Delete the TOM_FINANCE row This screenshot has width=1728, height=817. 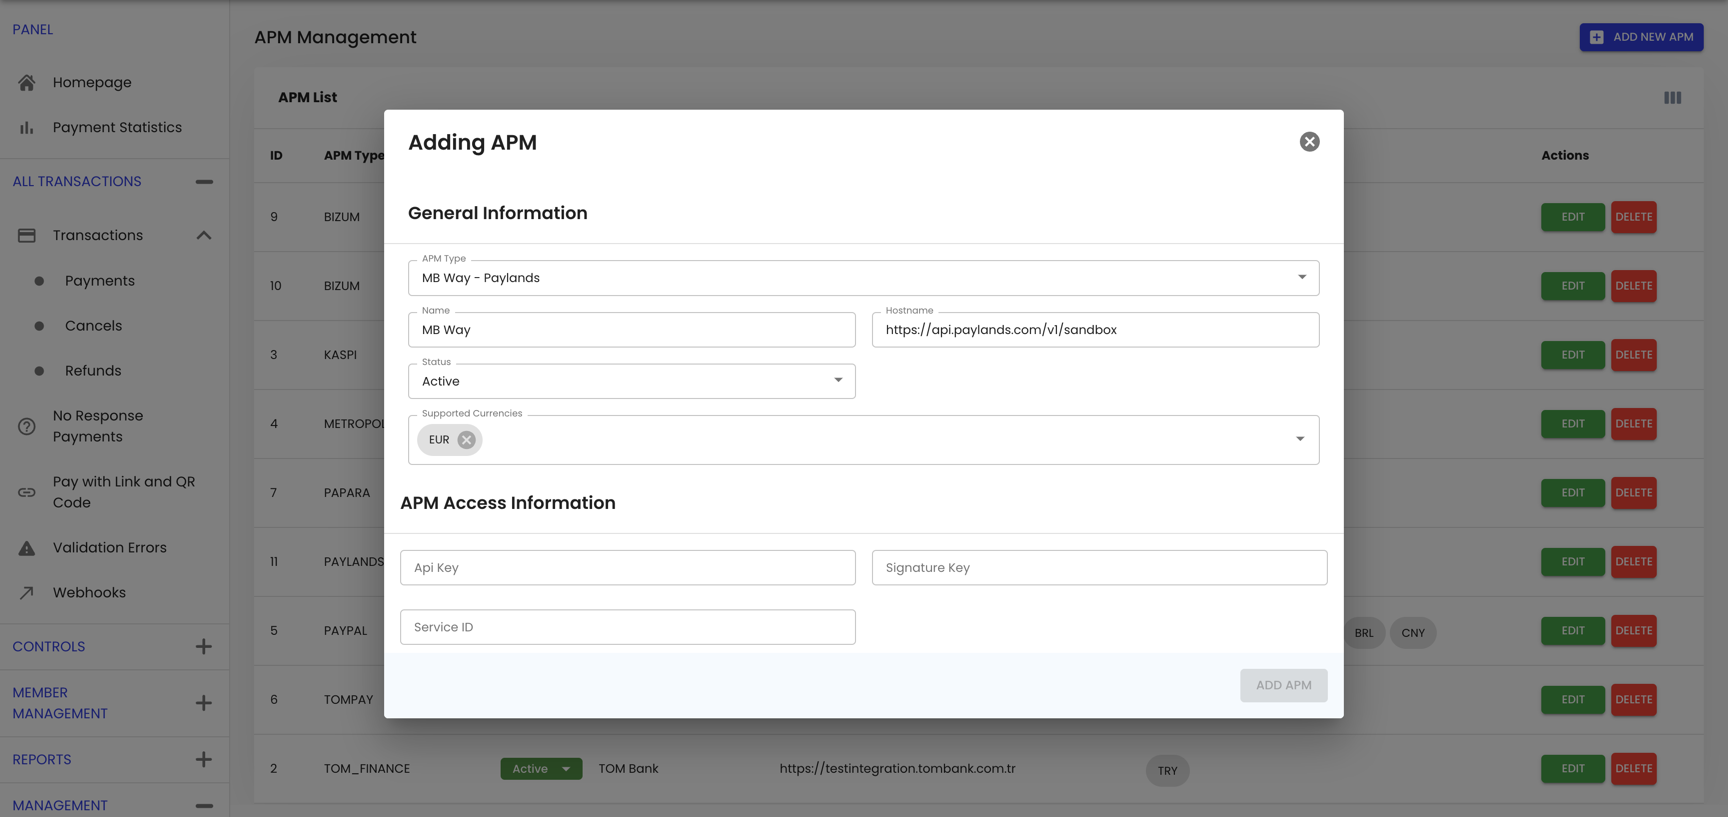(x=1634, y=769)
